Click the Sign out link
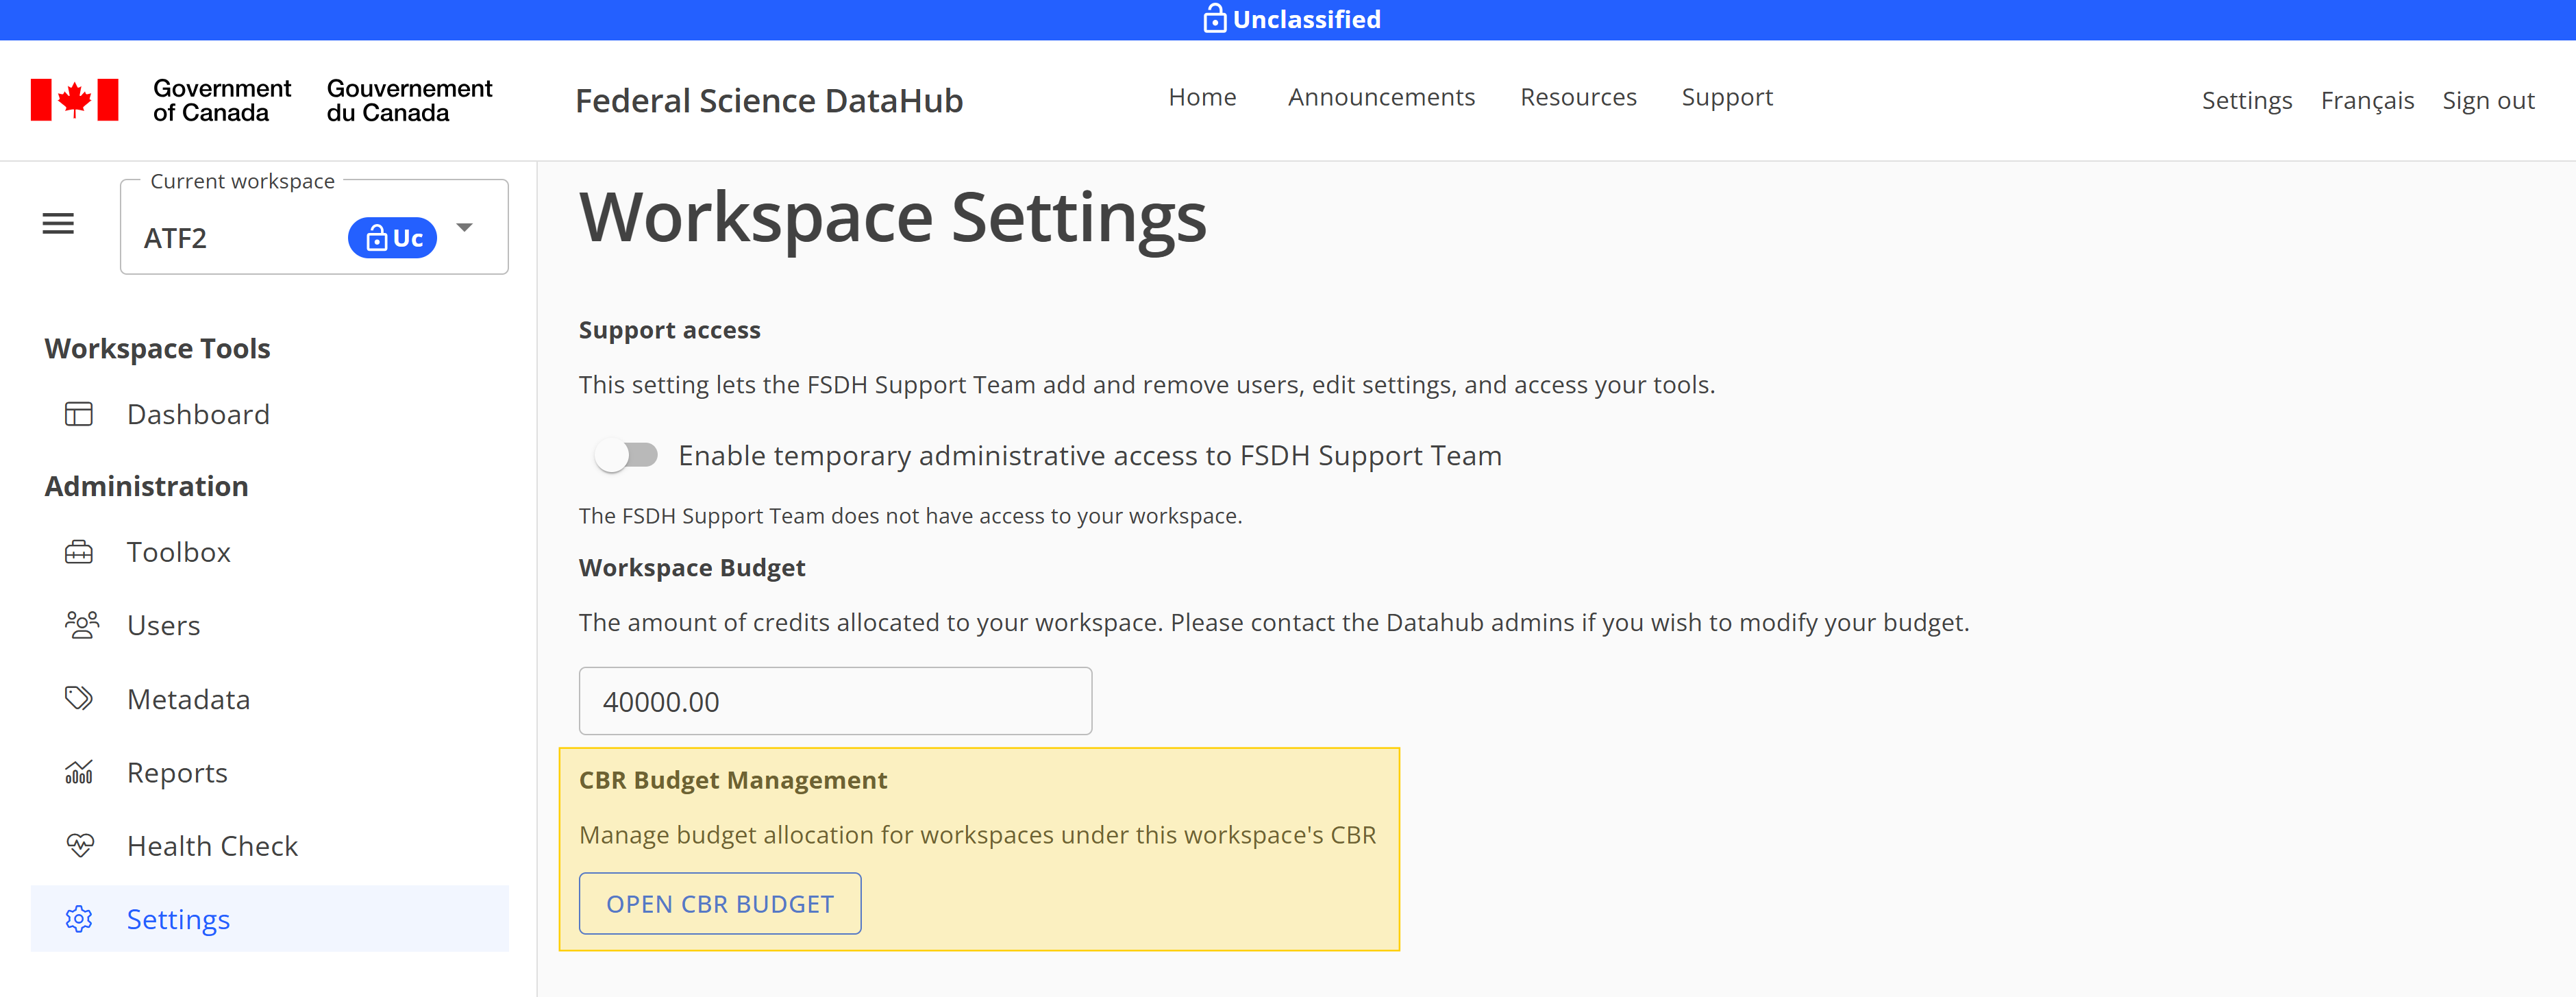Viewport: 2576px width, 997px height. click(2487, 101)
